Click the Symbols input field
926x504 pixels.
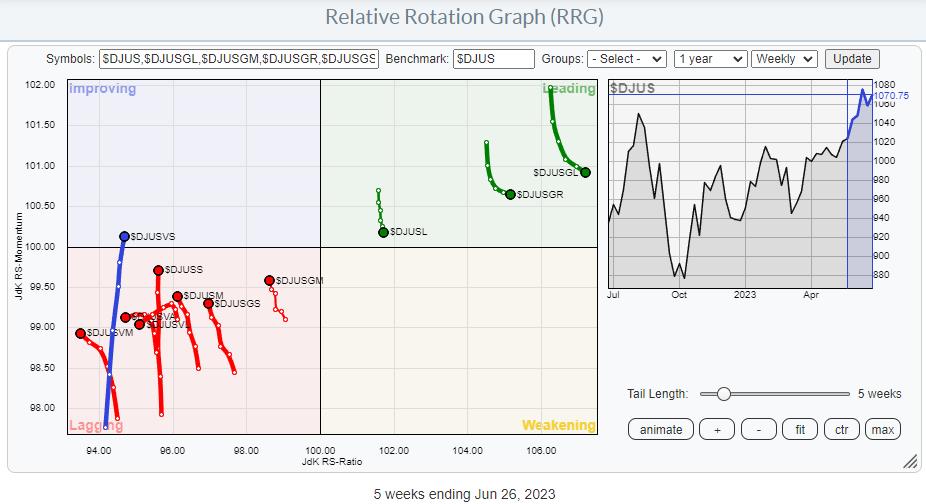pyautogui.click(x=239, y=59)
